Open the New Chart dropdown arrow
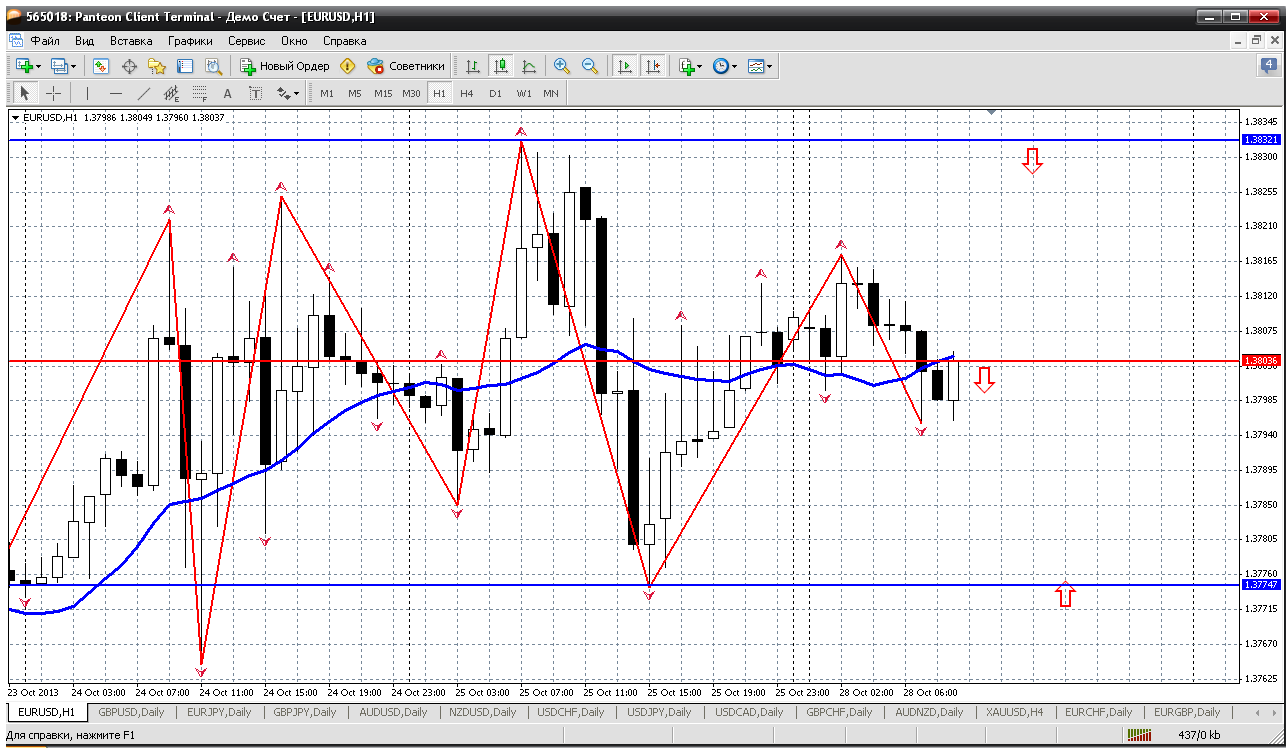The width and height of the screenshot is (1288, 748). (38, 67)
